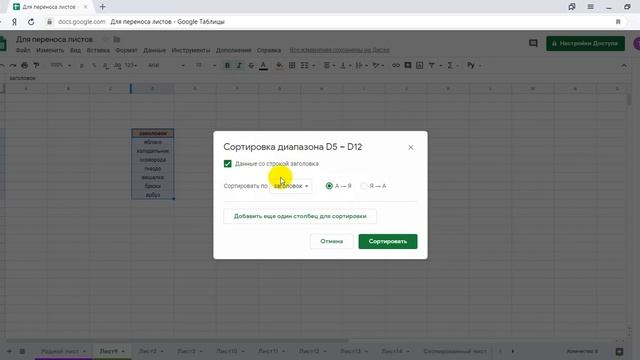This screenshot has height=360, width=640.
Task: Click the Insert link icon
Action: coord(396,65)
